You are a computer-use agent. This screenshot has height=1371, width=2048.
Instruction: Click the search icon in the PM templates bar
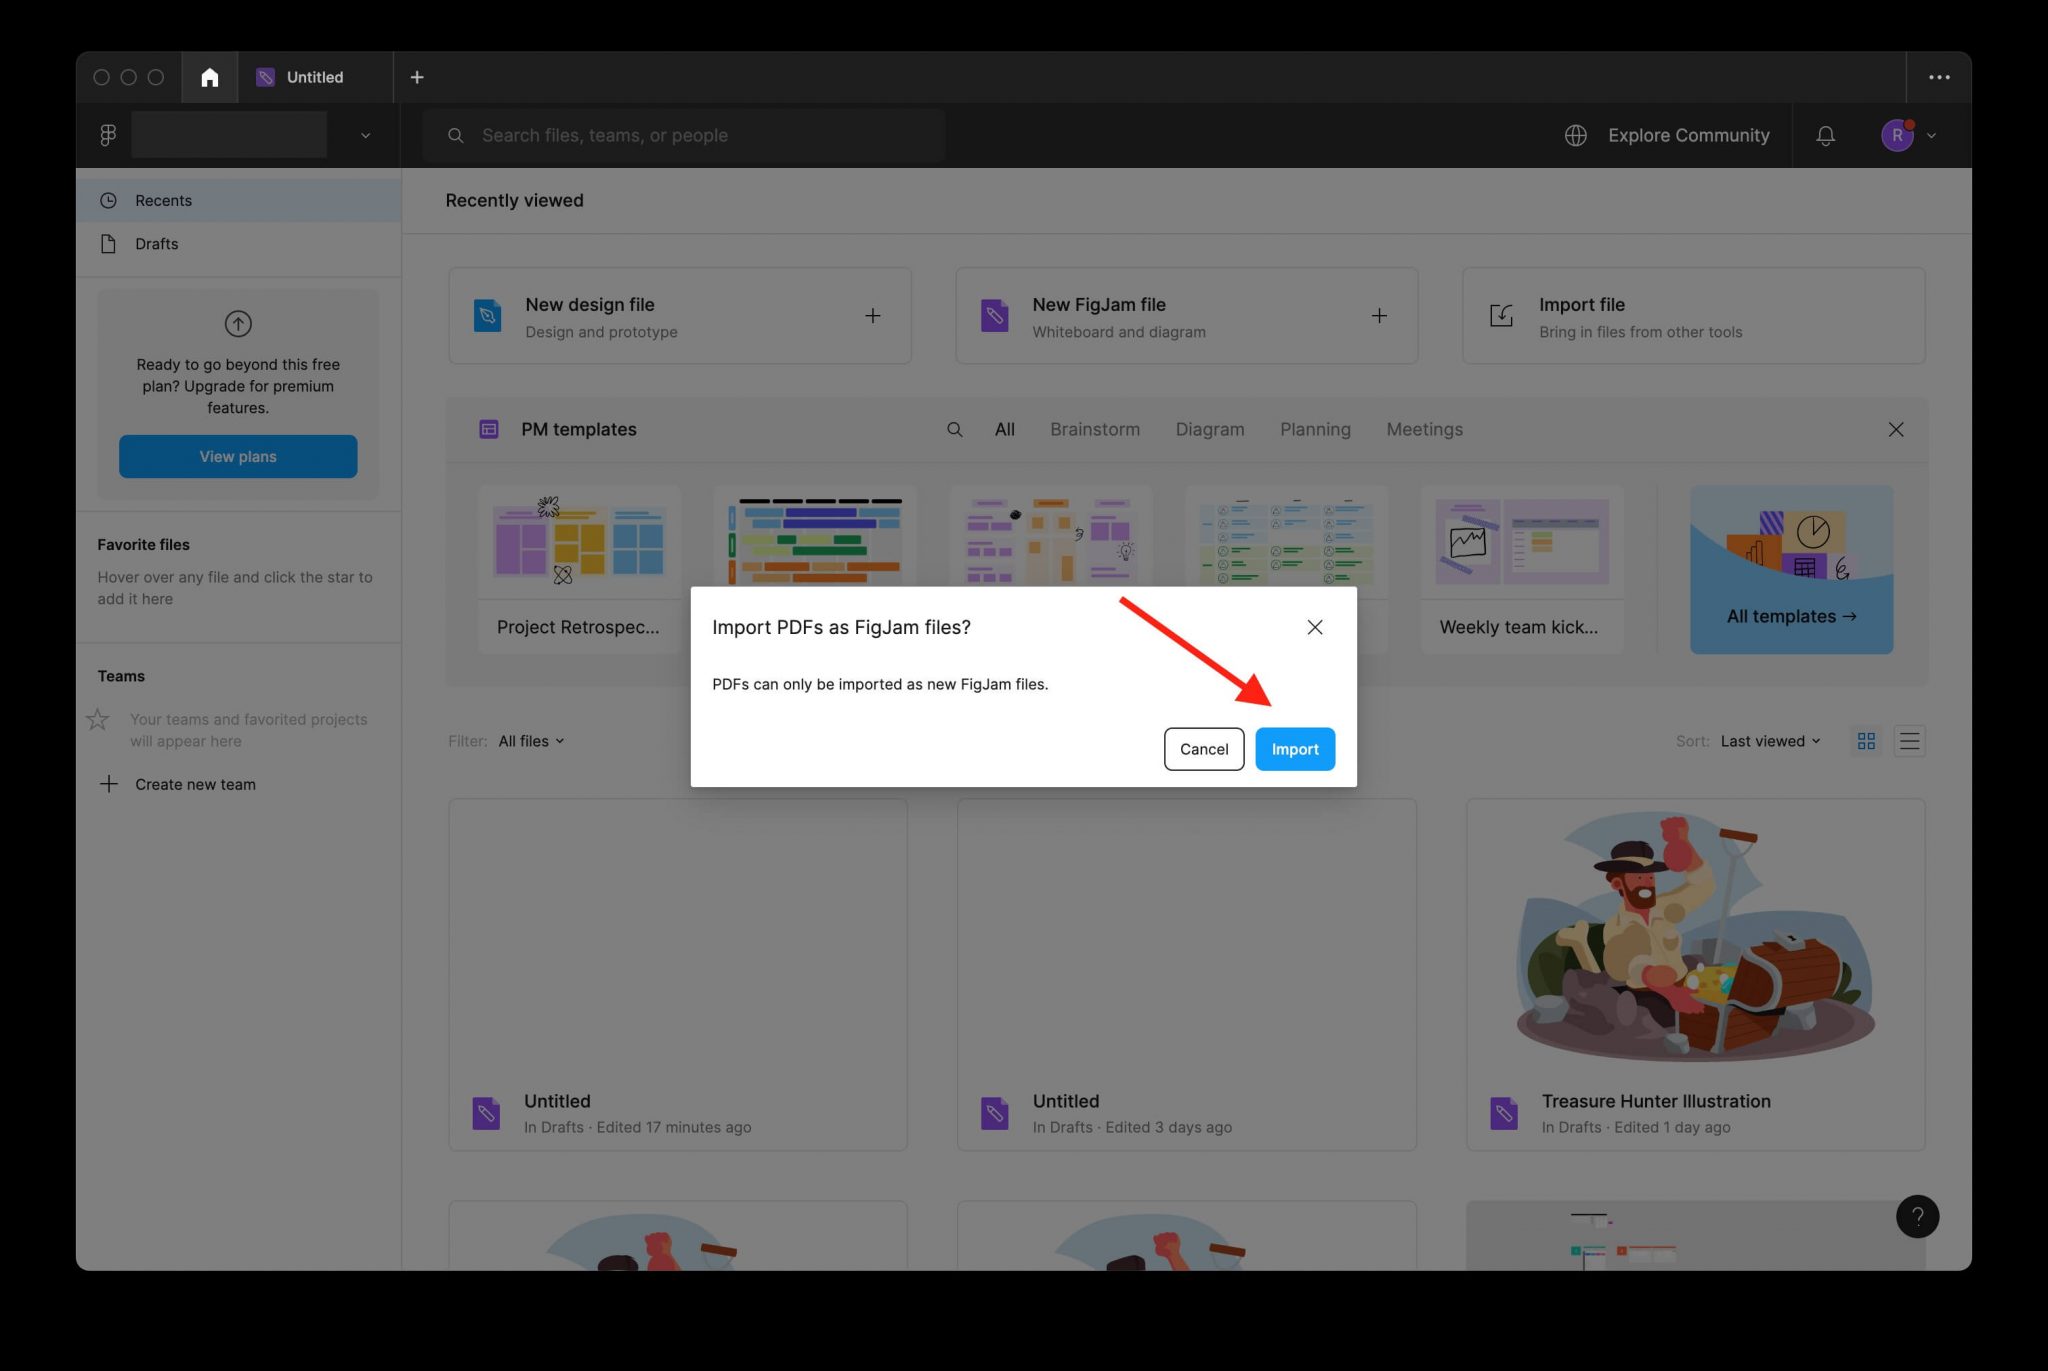[954, 429]
